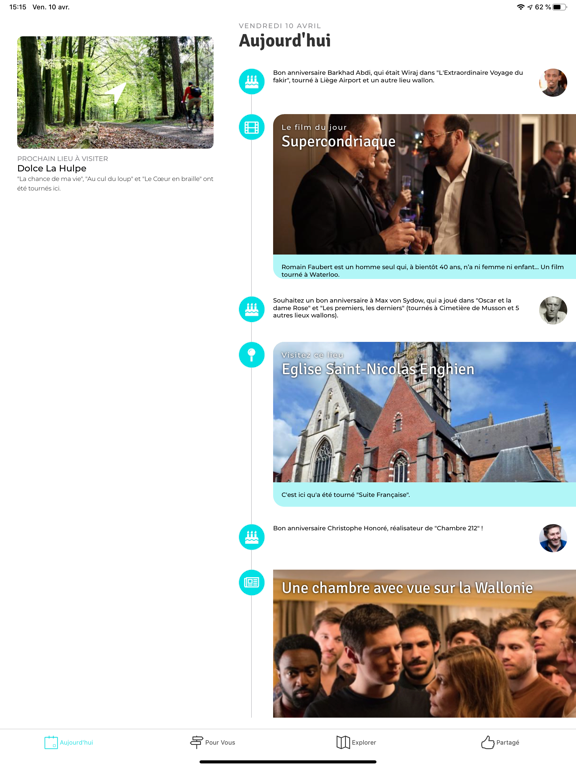Tap the film reel icon beside Supercondriaque
576x768 pixels.
point(251,127)
